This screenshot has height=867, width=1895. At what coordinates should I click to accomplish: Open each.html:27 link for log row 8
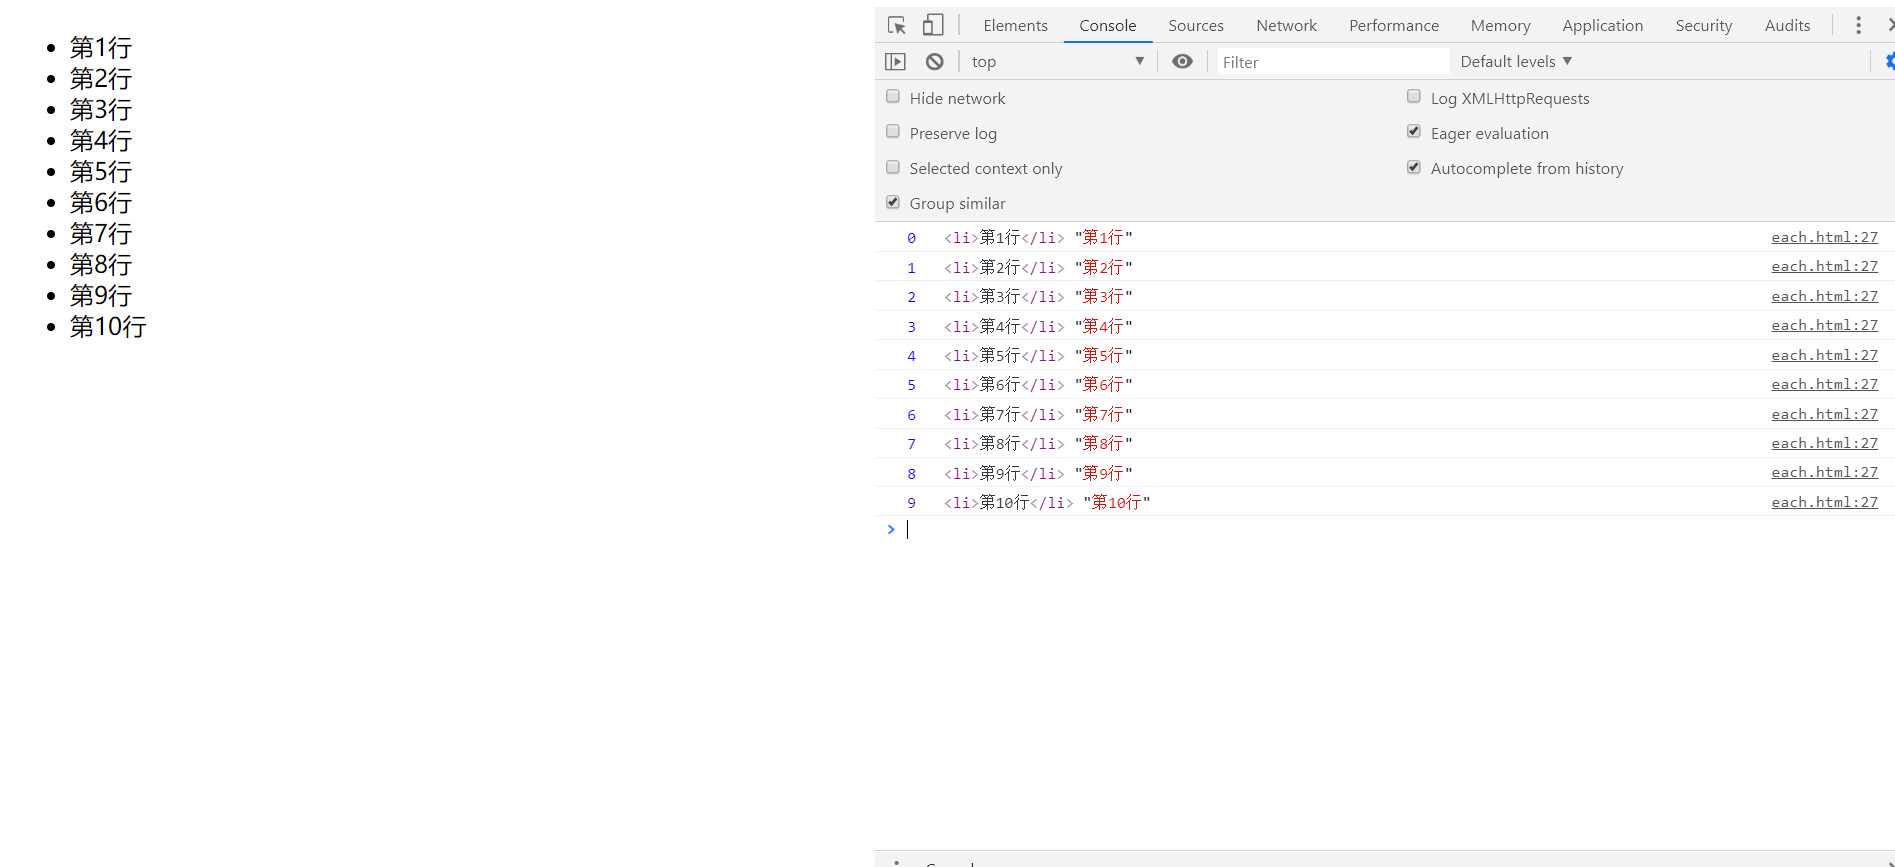pyautogui.click(x=1824, y=472)
